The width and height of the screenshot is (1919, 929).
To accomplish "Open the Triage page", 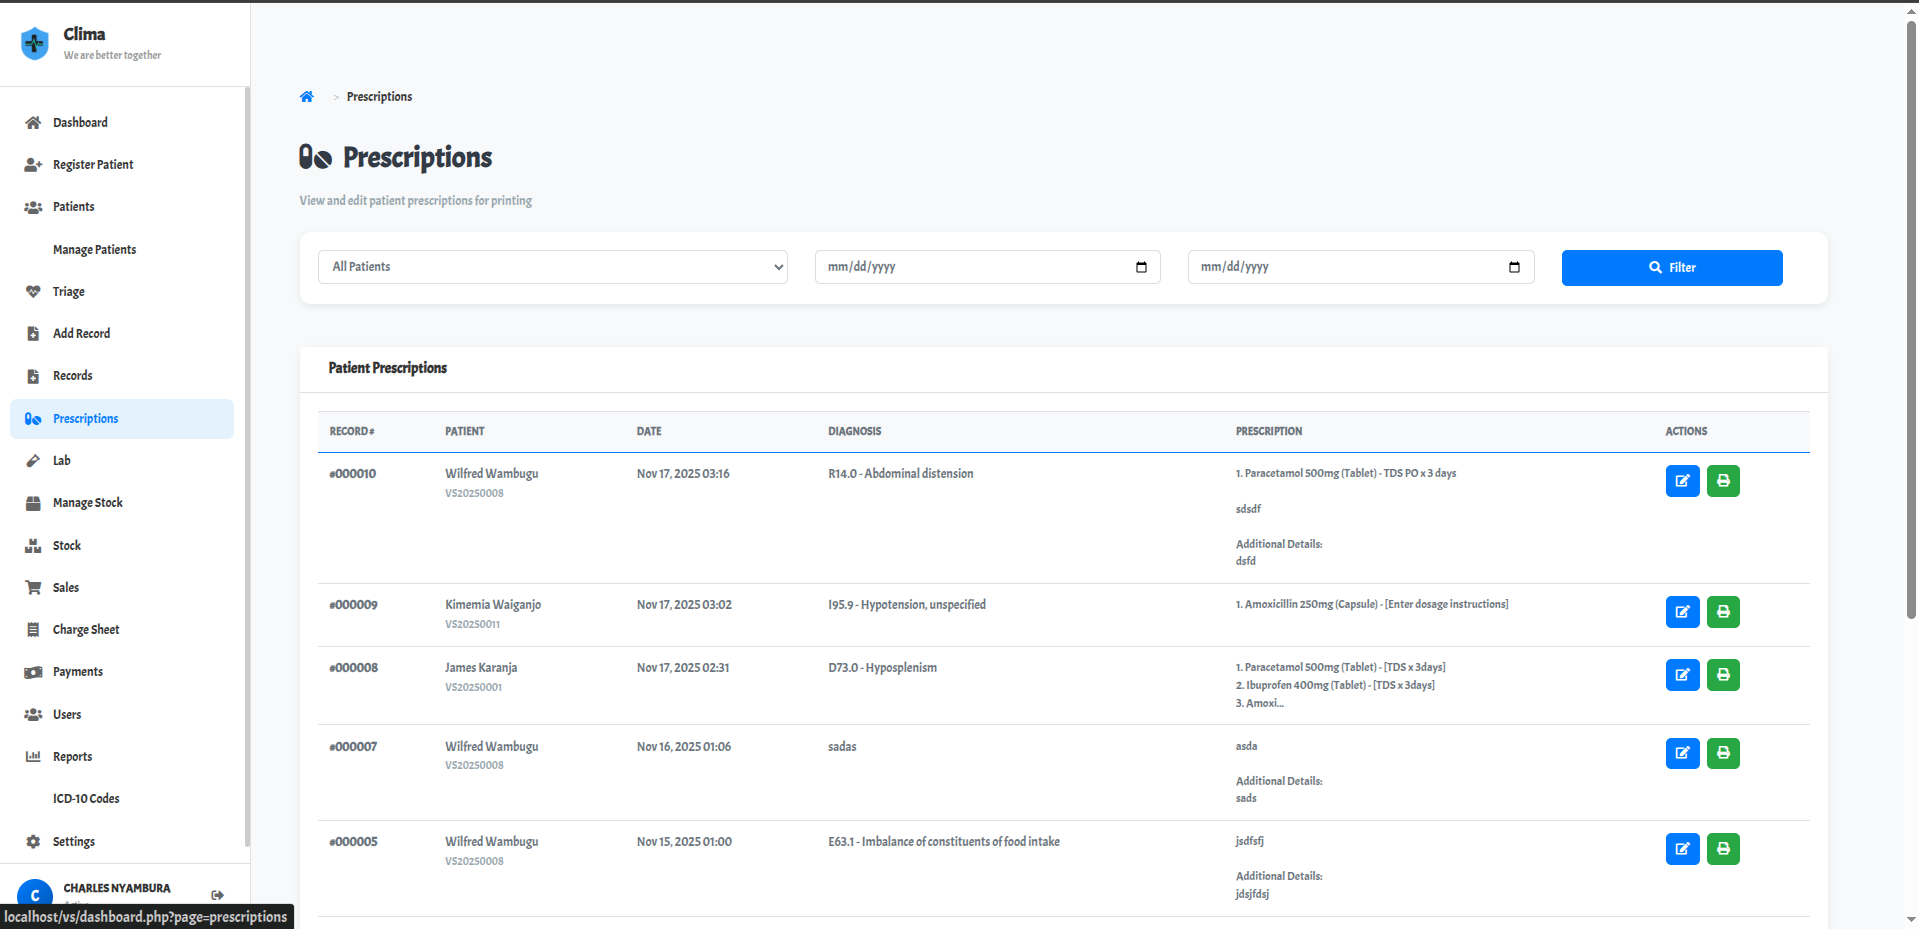I will (x=68, y=292).
